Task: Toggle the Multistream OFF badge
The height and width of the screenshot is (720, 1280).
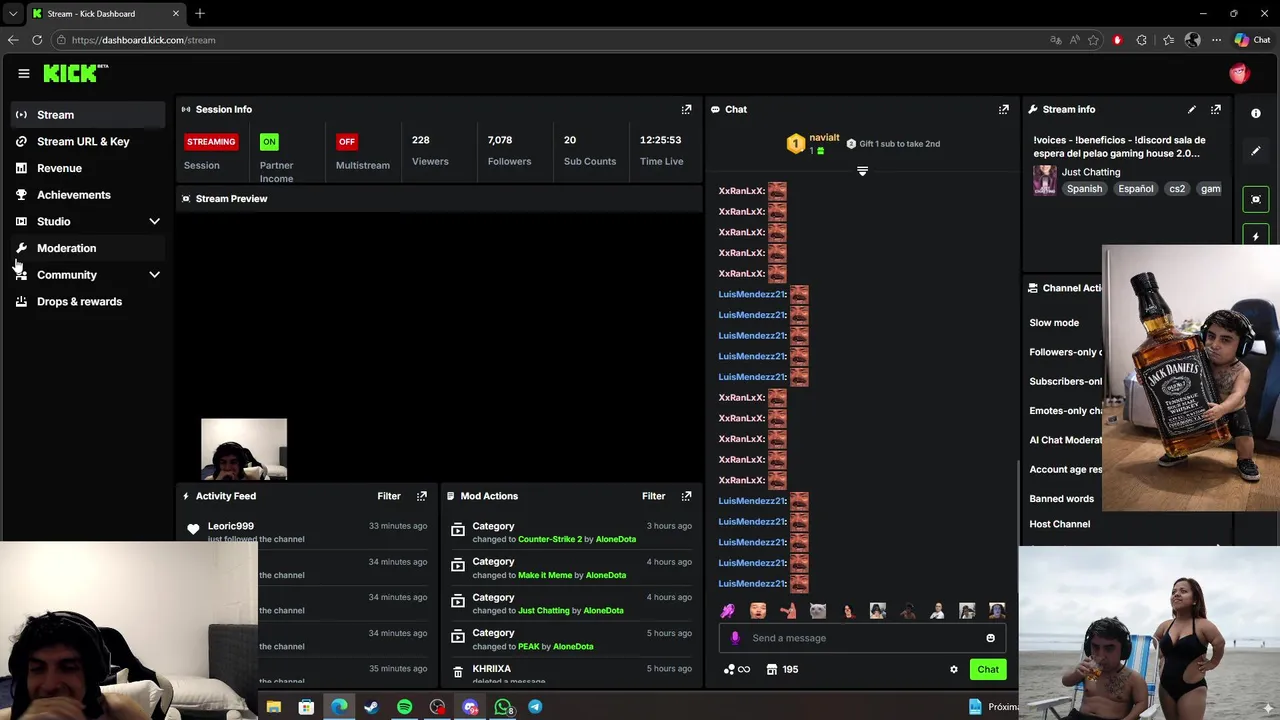Action: [x=347, y=141]
